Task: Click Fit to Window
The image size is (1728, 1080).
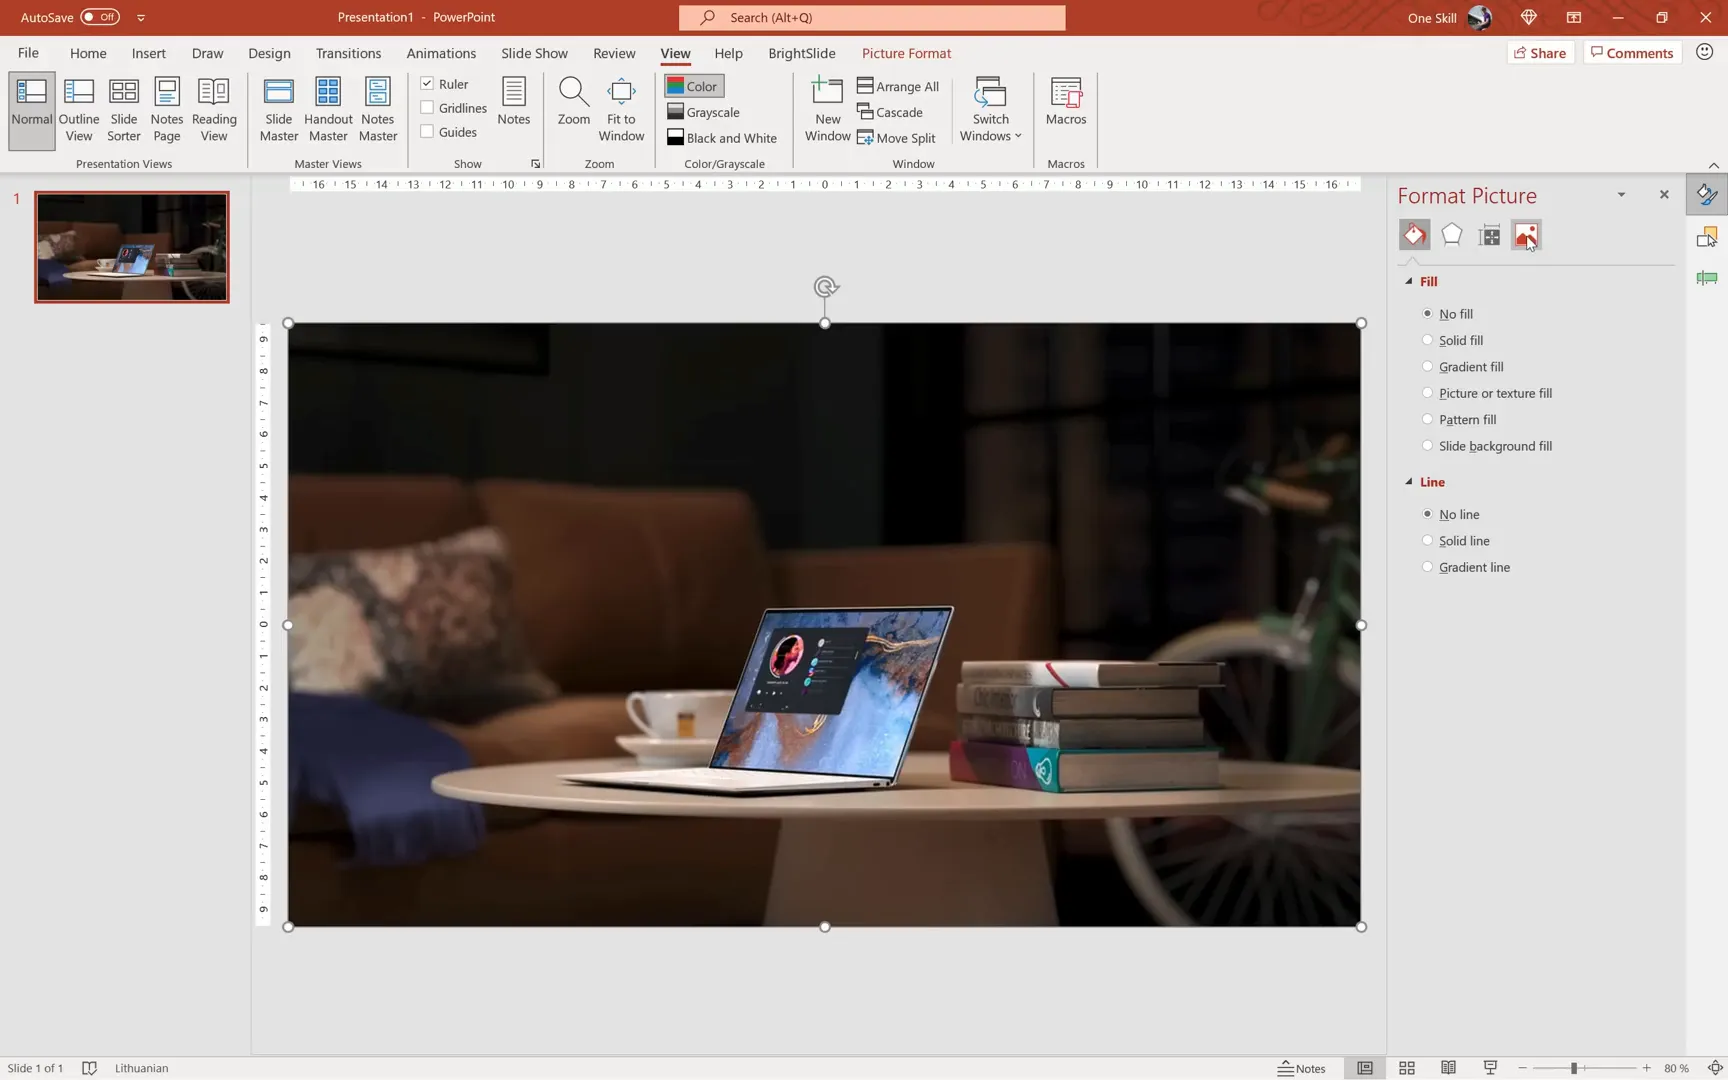Action: 621,110
